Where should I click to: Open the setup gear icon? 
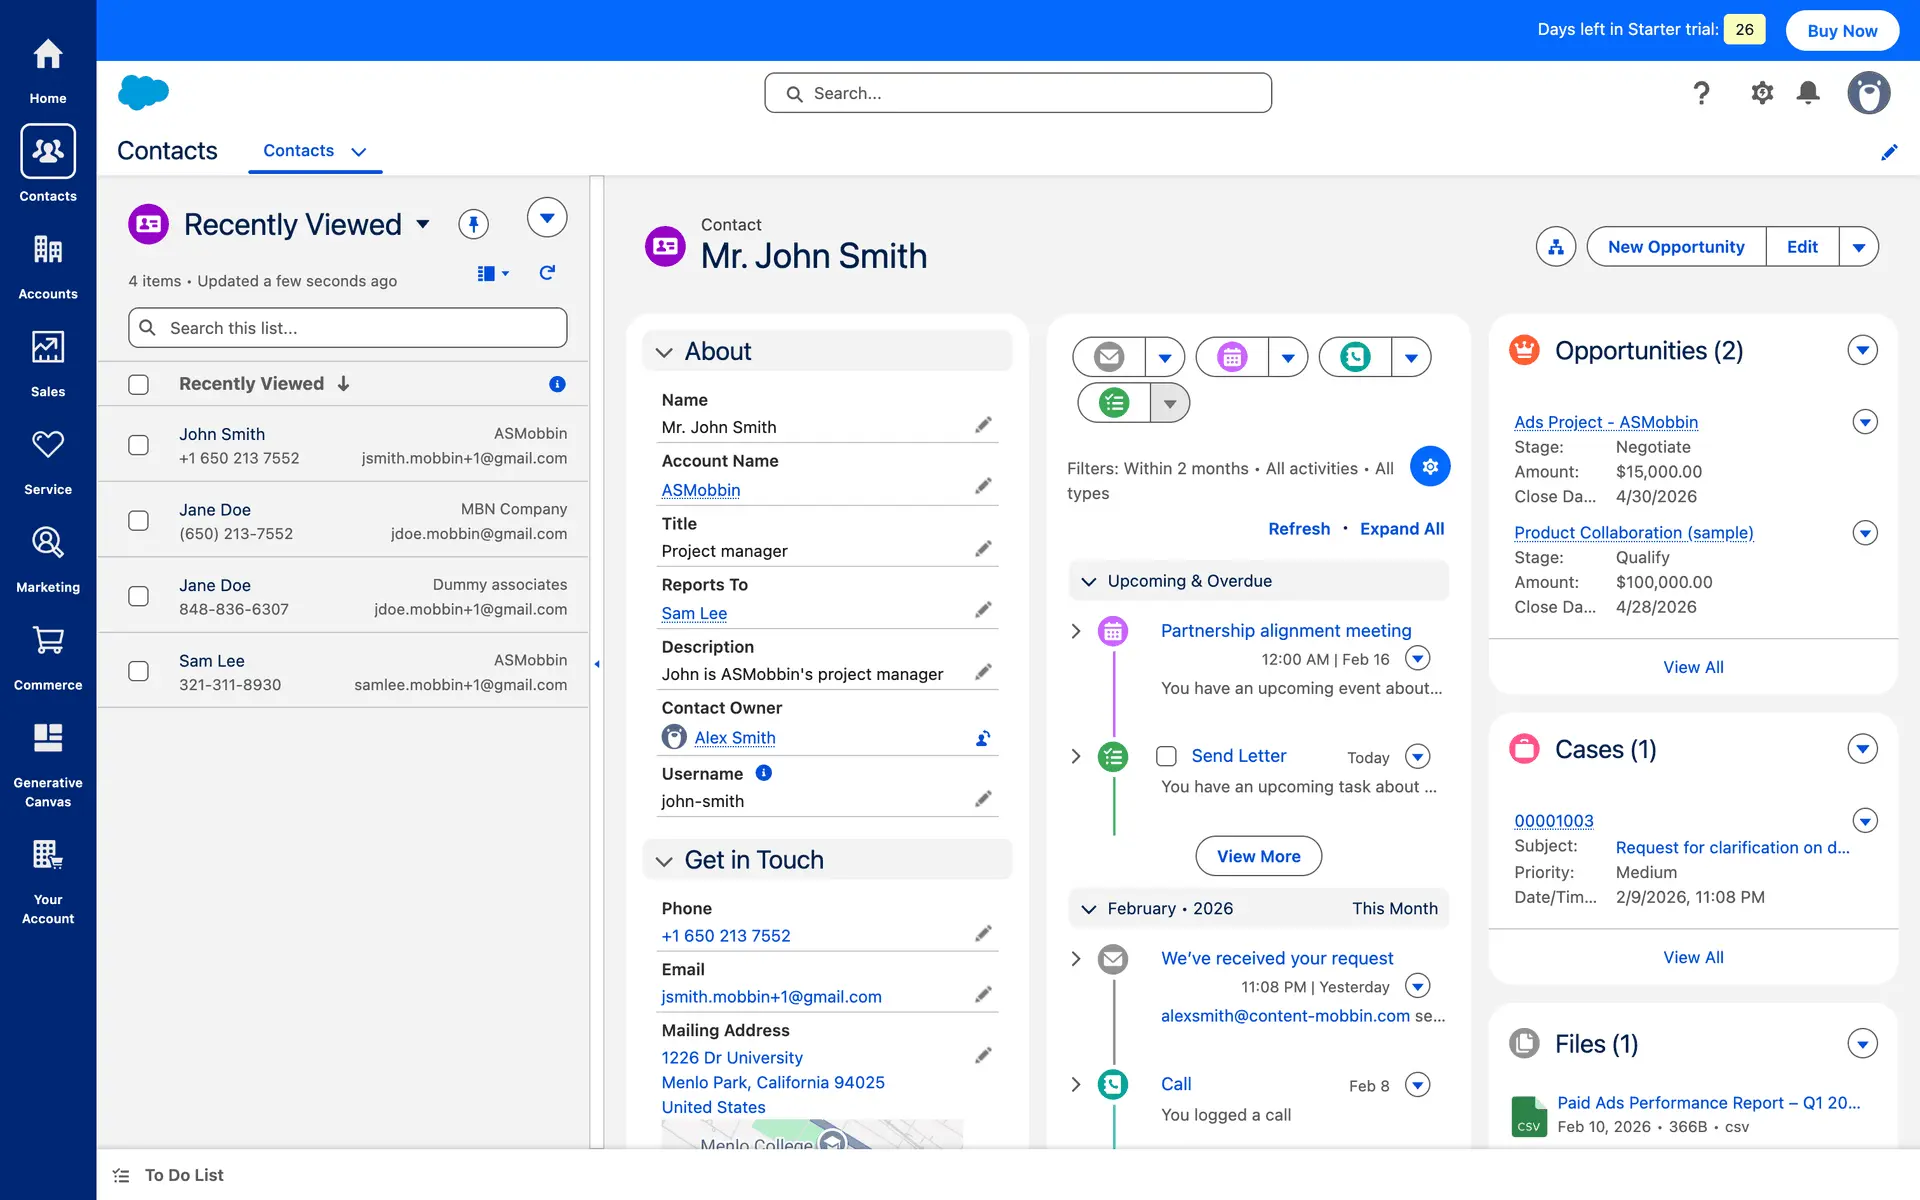(1761, 93)
